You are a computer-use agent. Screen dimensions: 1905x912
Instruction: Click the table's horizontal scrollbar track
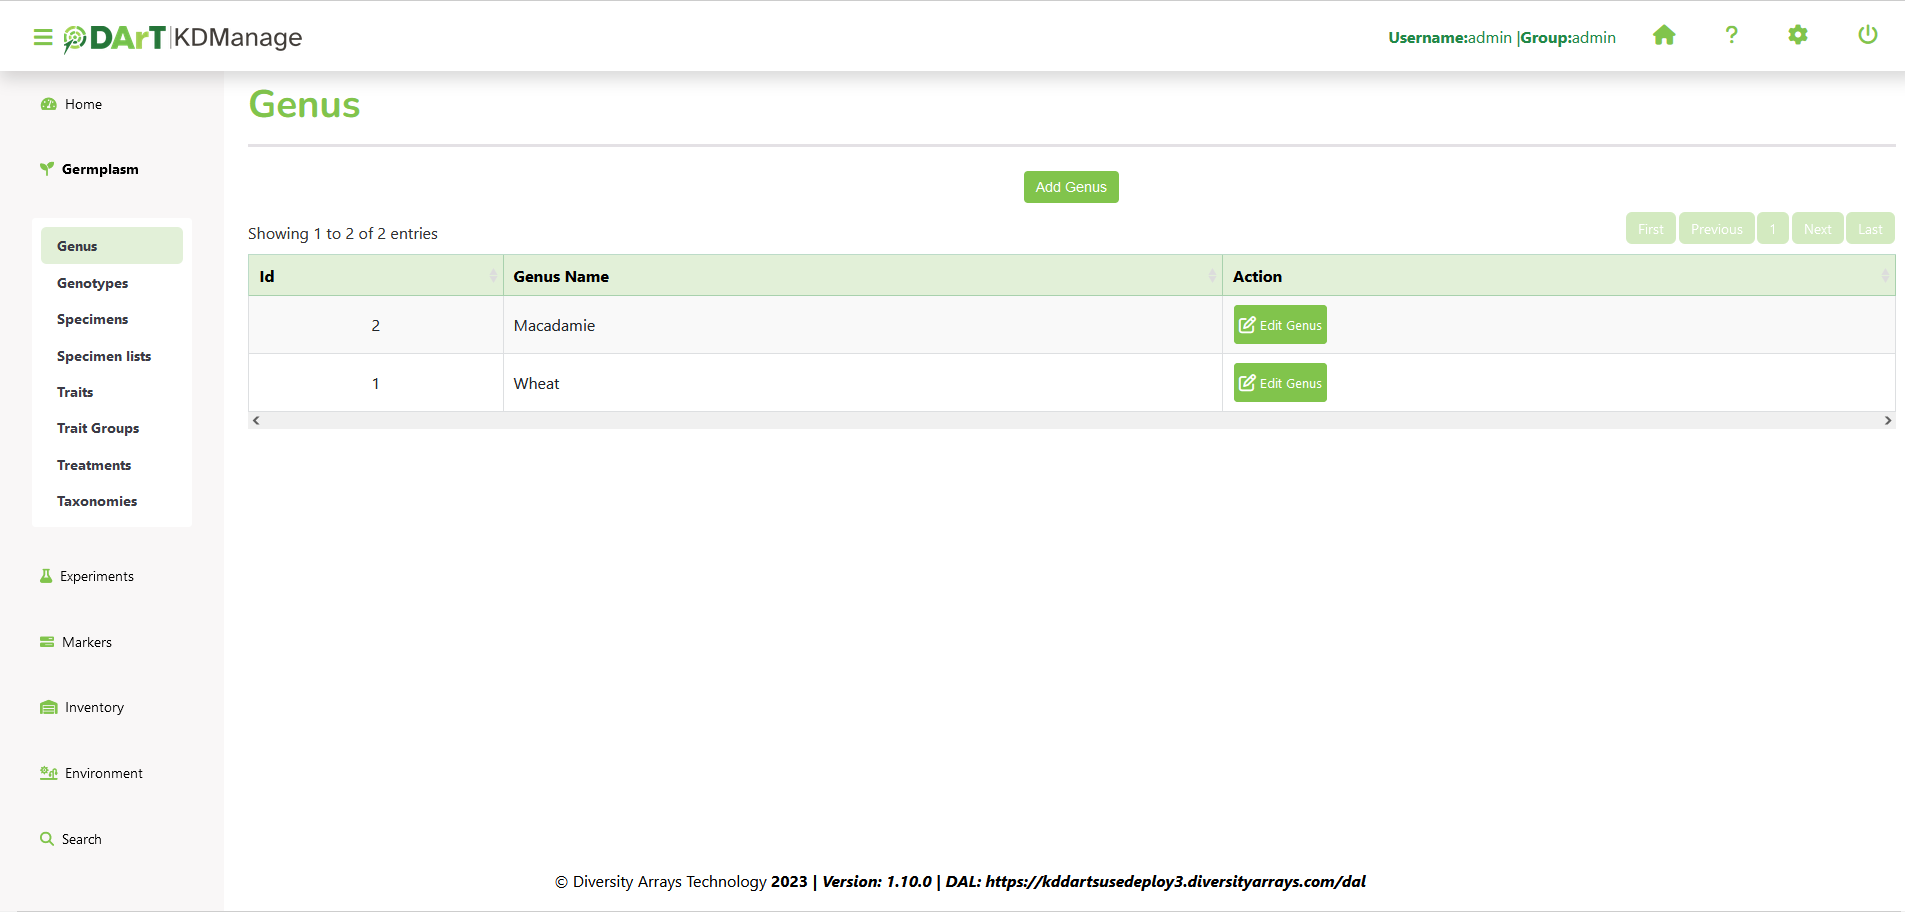(x=1070, y=421)
